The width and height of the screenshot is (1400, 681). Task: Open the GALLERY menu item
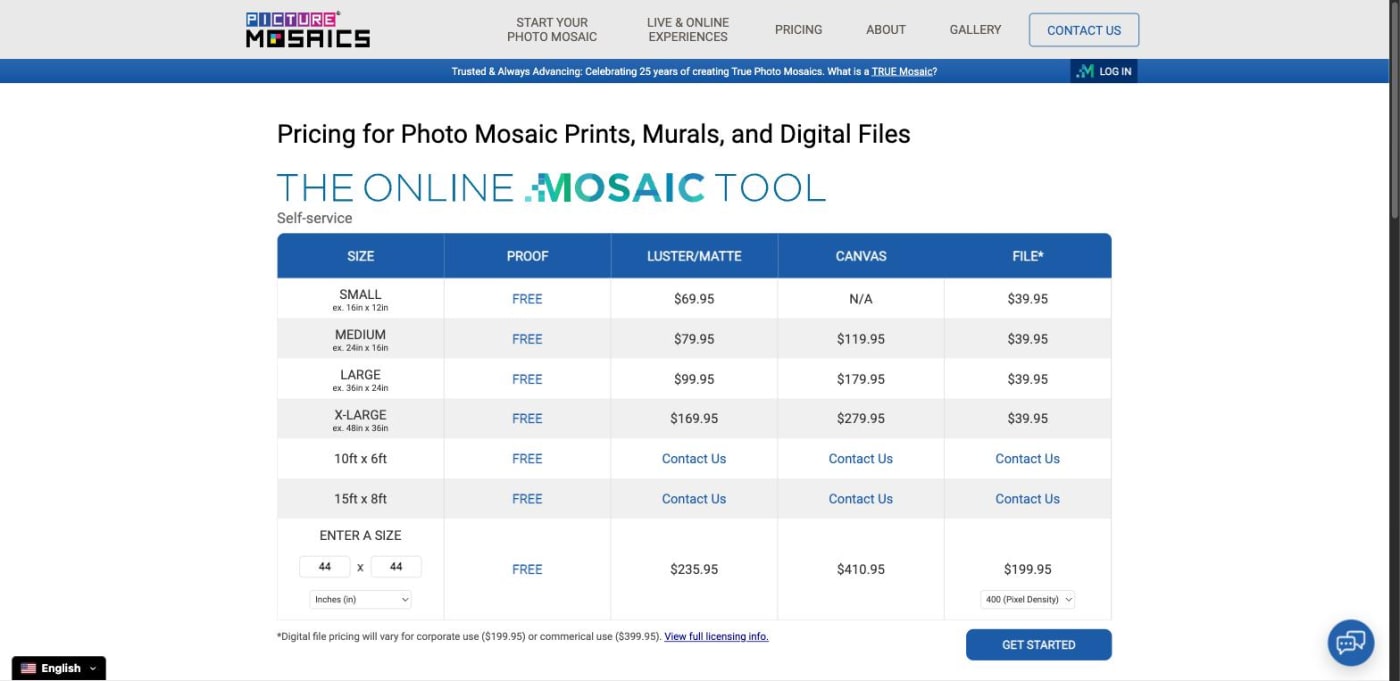click(975, 30)
